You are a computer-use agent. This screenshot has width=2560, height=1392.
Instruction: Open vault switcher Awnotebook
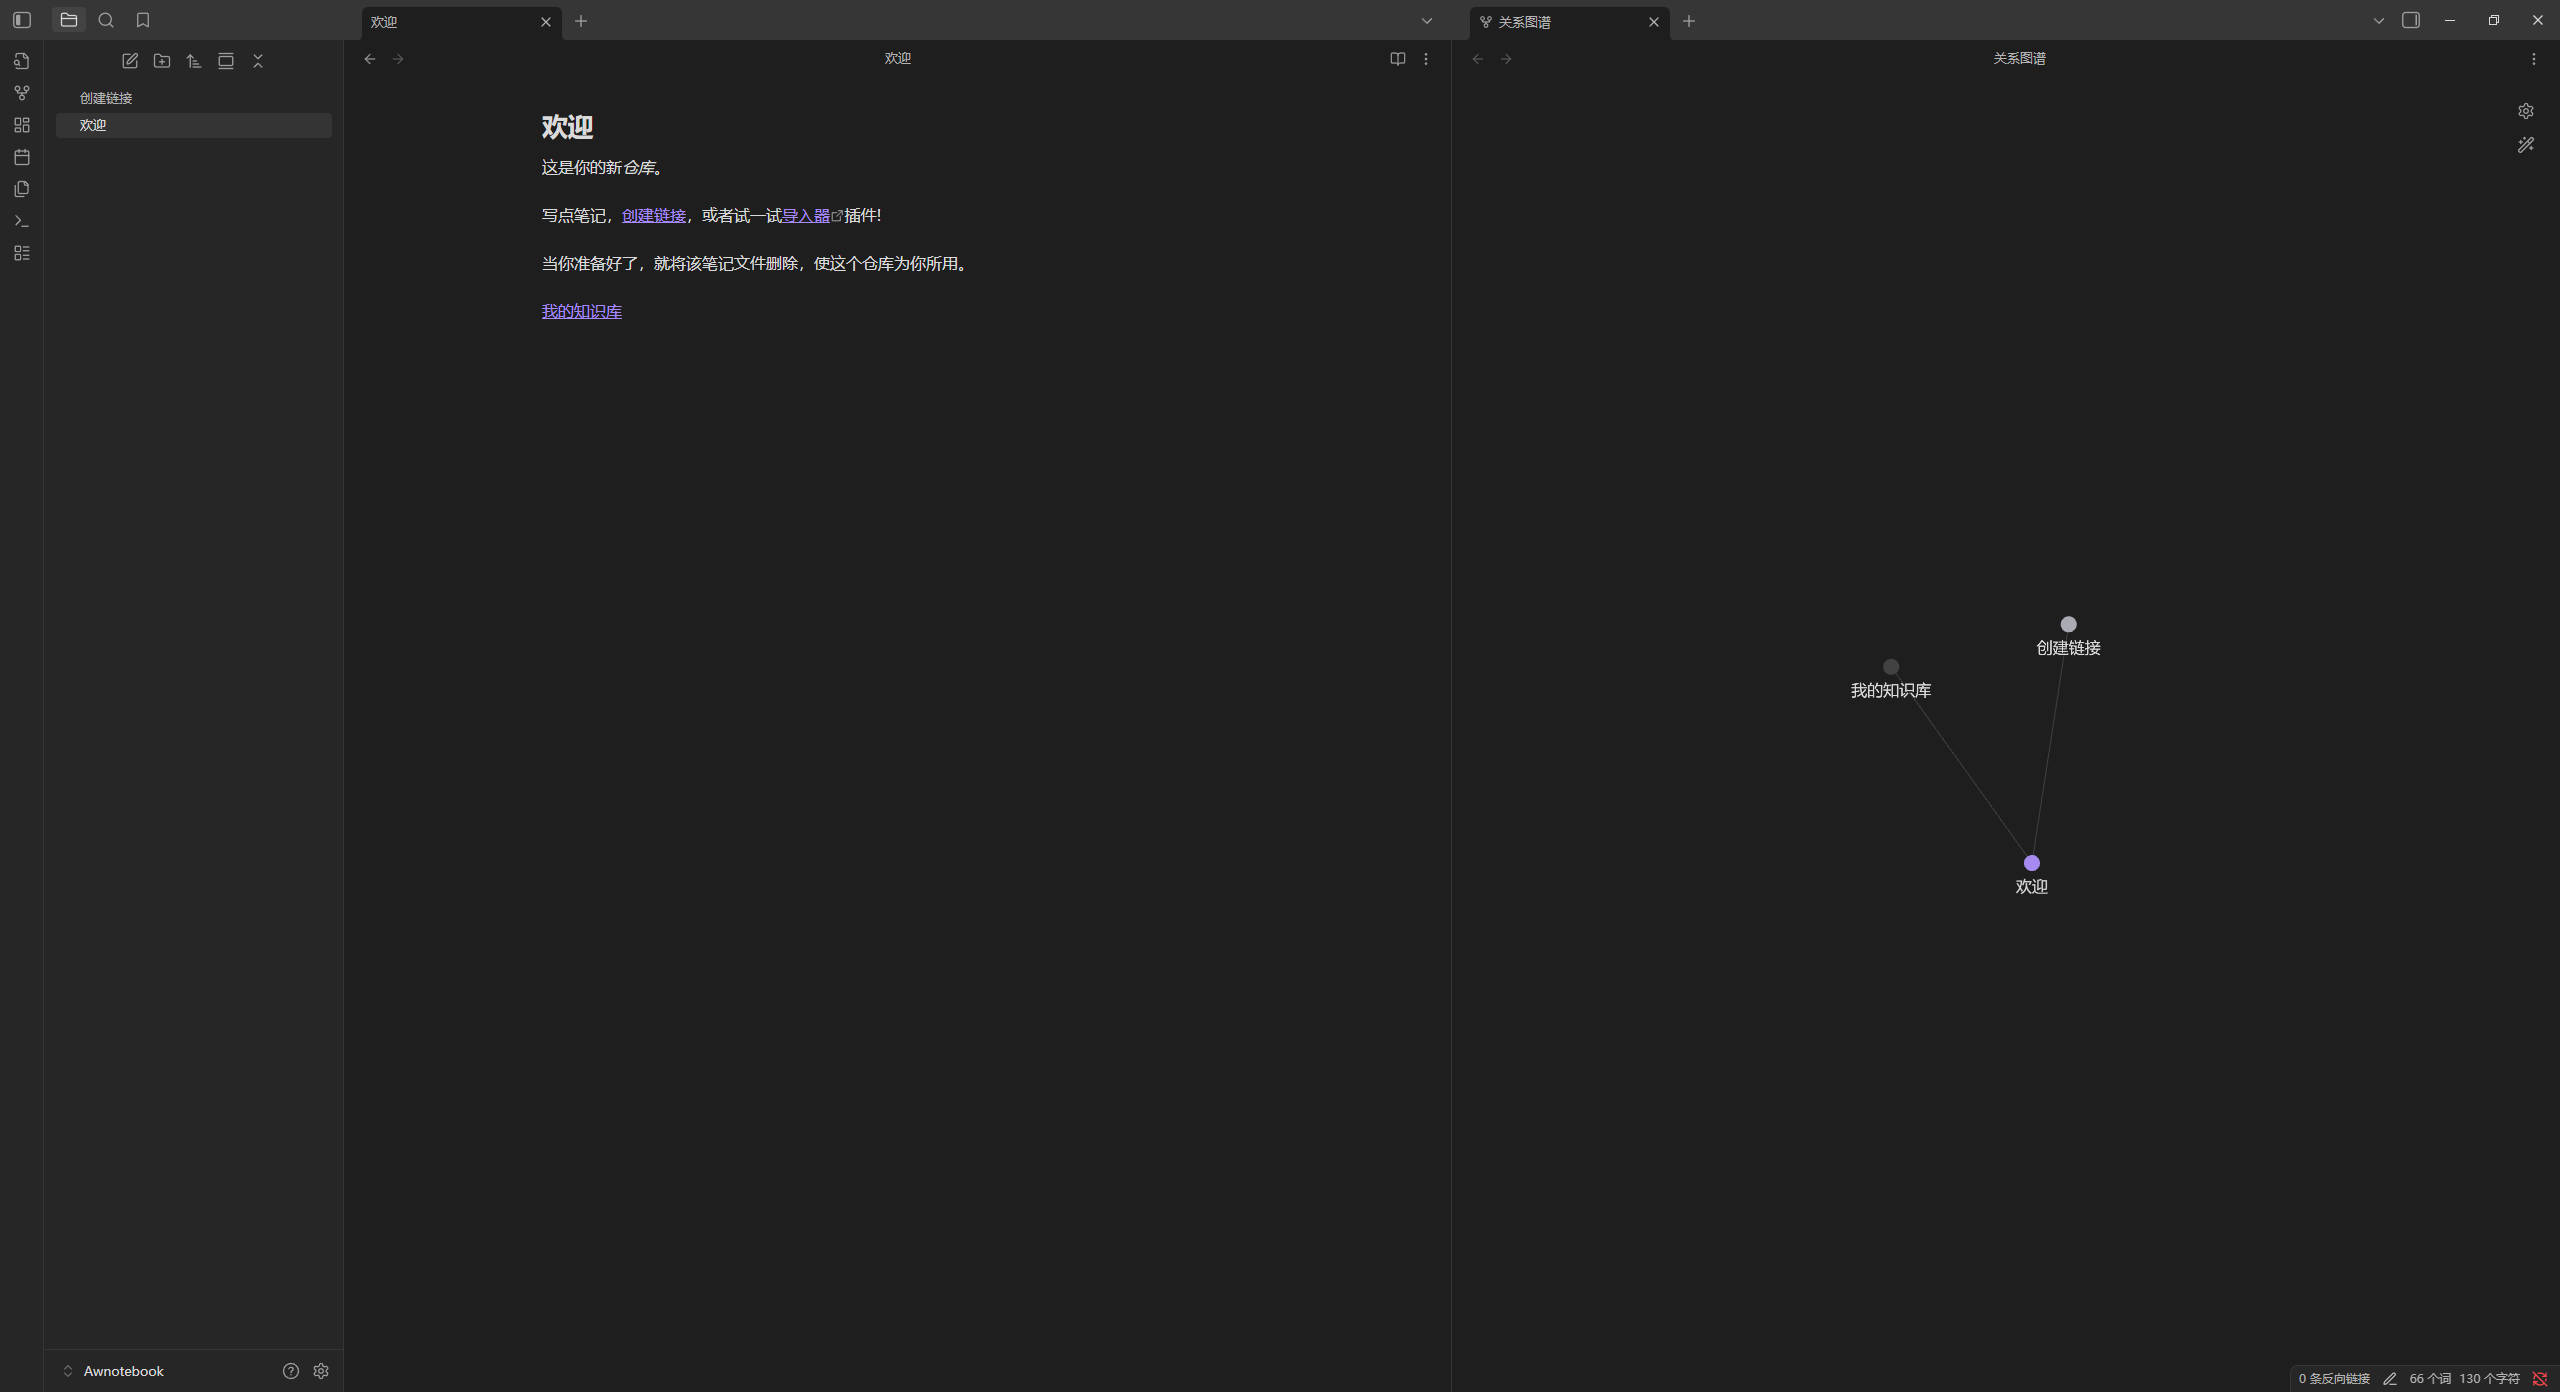tap(123, 1371)
